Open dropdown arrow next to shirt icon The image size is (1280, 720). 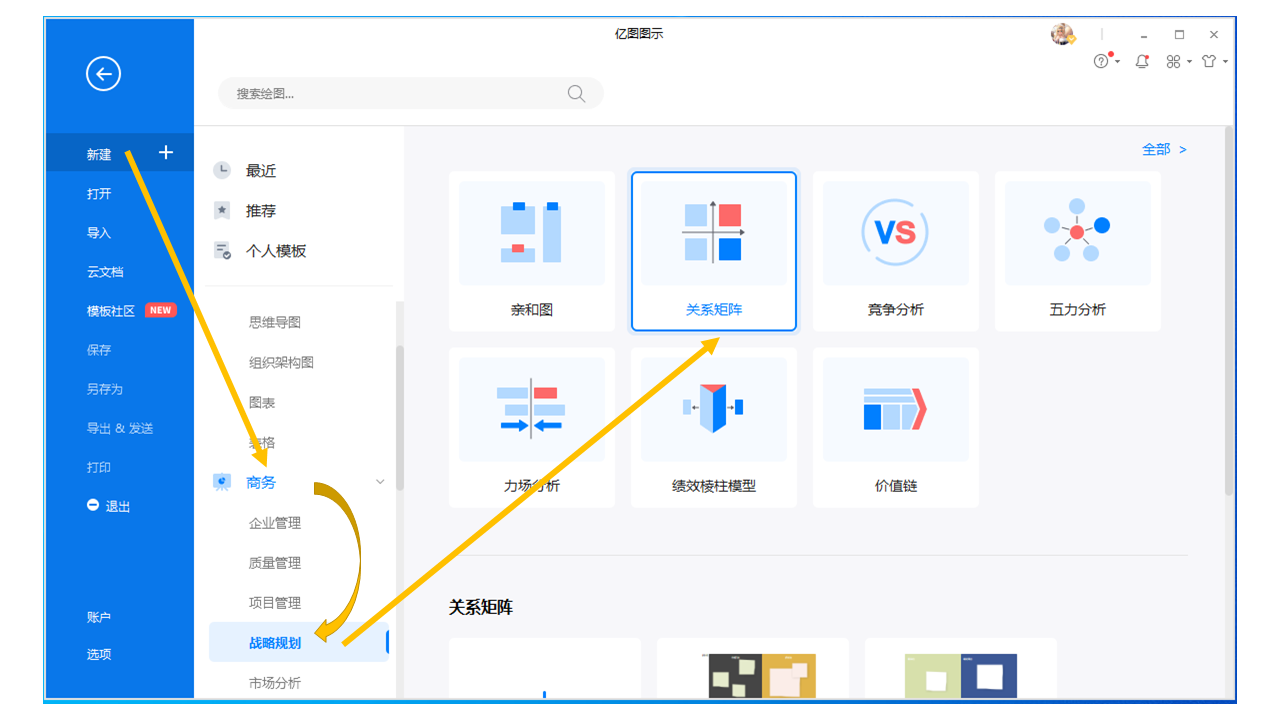[1225, 62]
